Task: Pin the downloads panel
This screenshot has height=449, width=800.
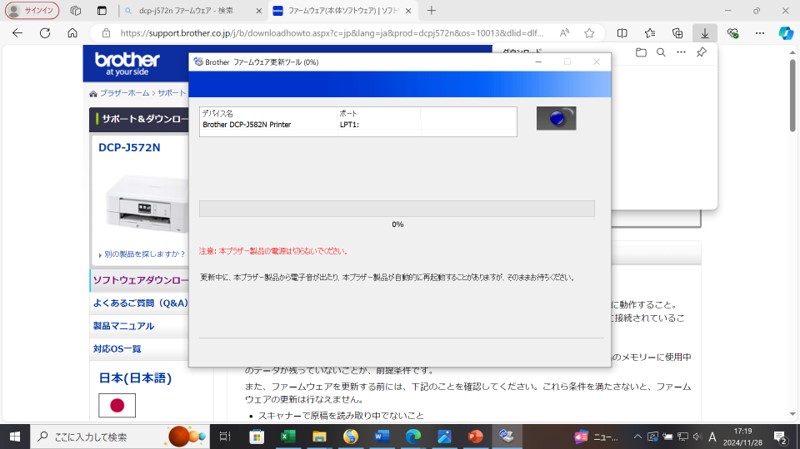Action: [702, 52]
